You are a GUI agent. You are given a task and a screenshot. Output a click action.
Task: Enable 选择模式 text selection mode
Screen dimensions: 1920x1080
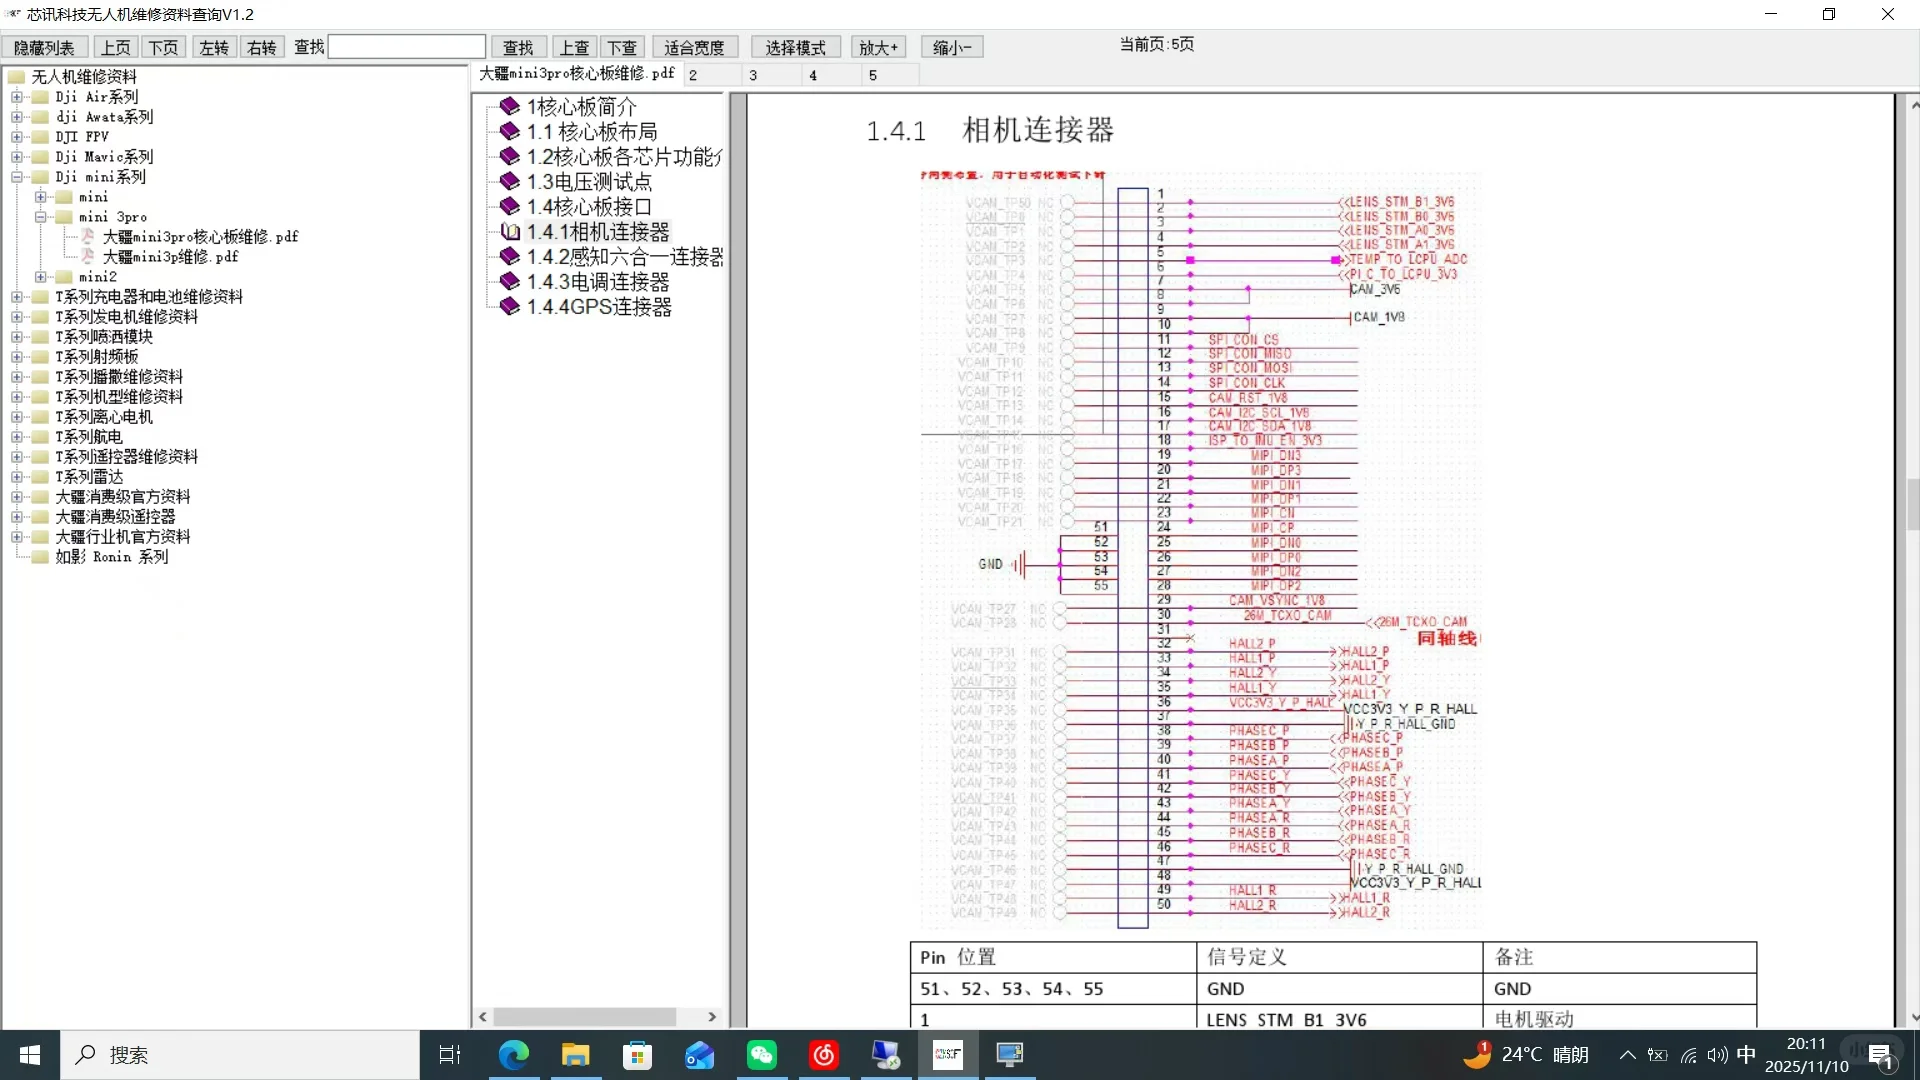(x=795, y=47)
